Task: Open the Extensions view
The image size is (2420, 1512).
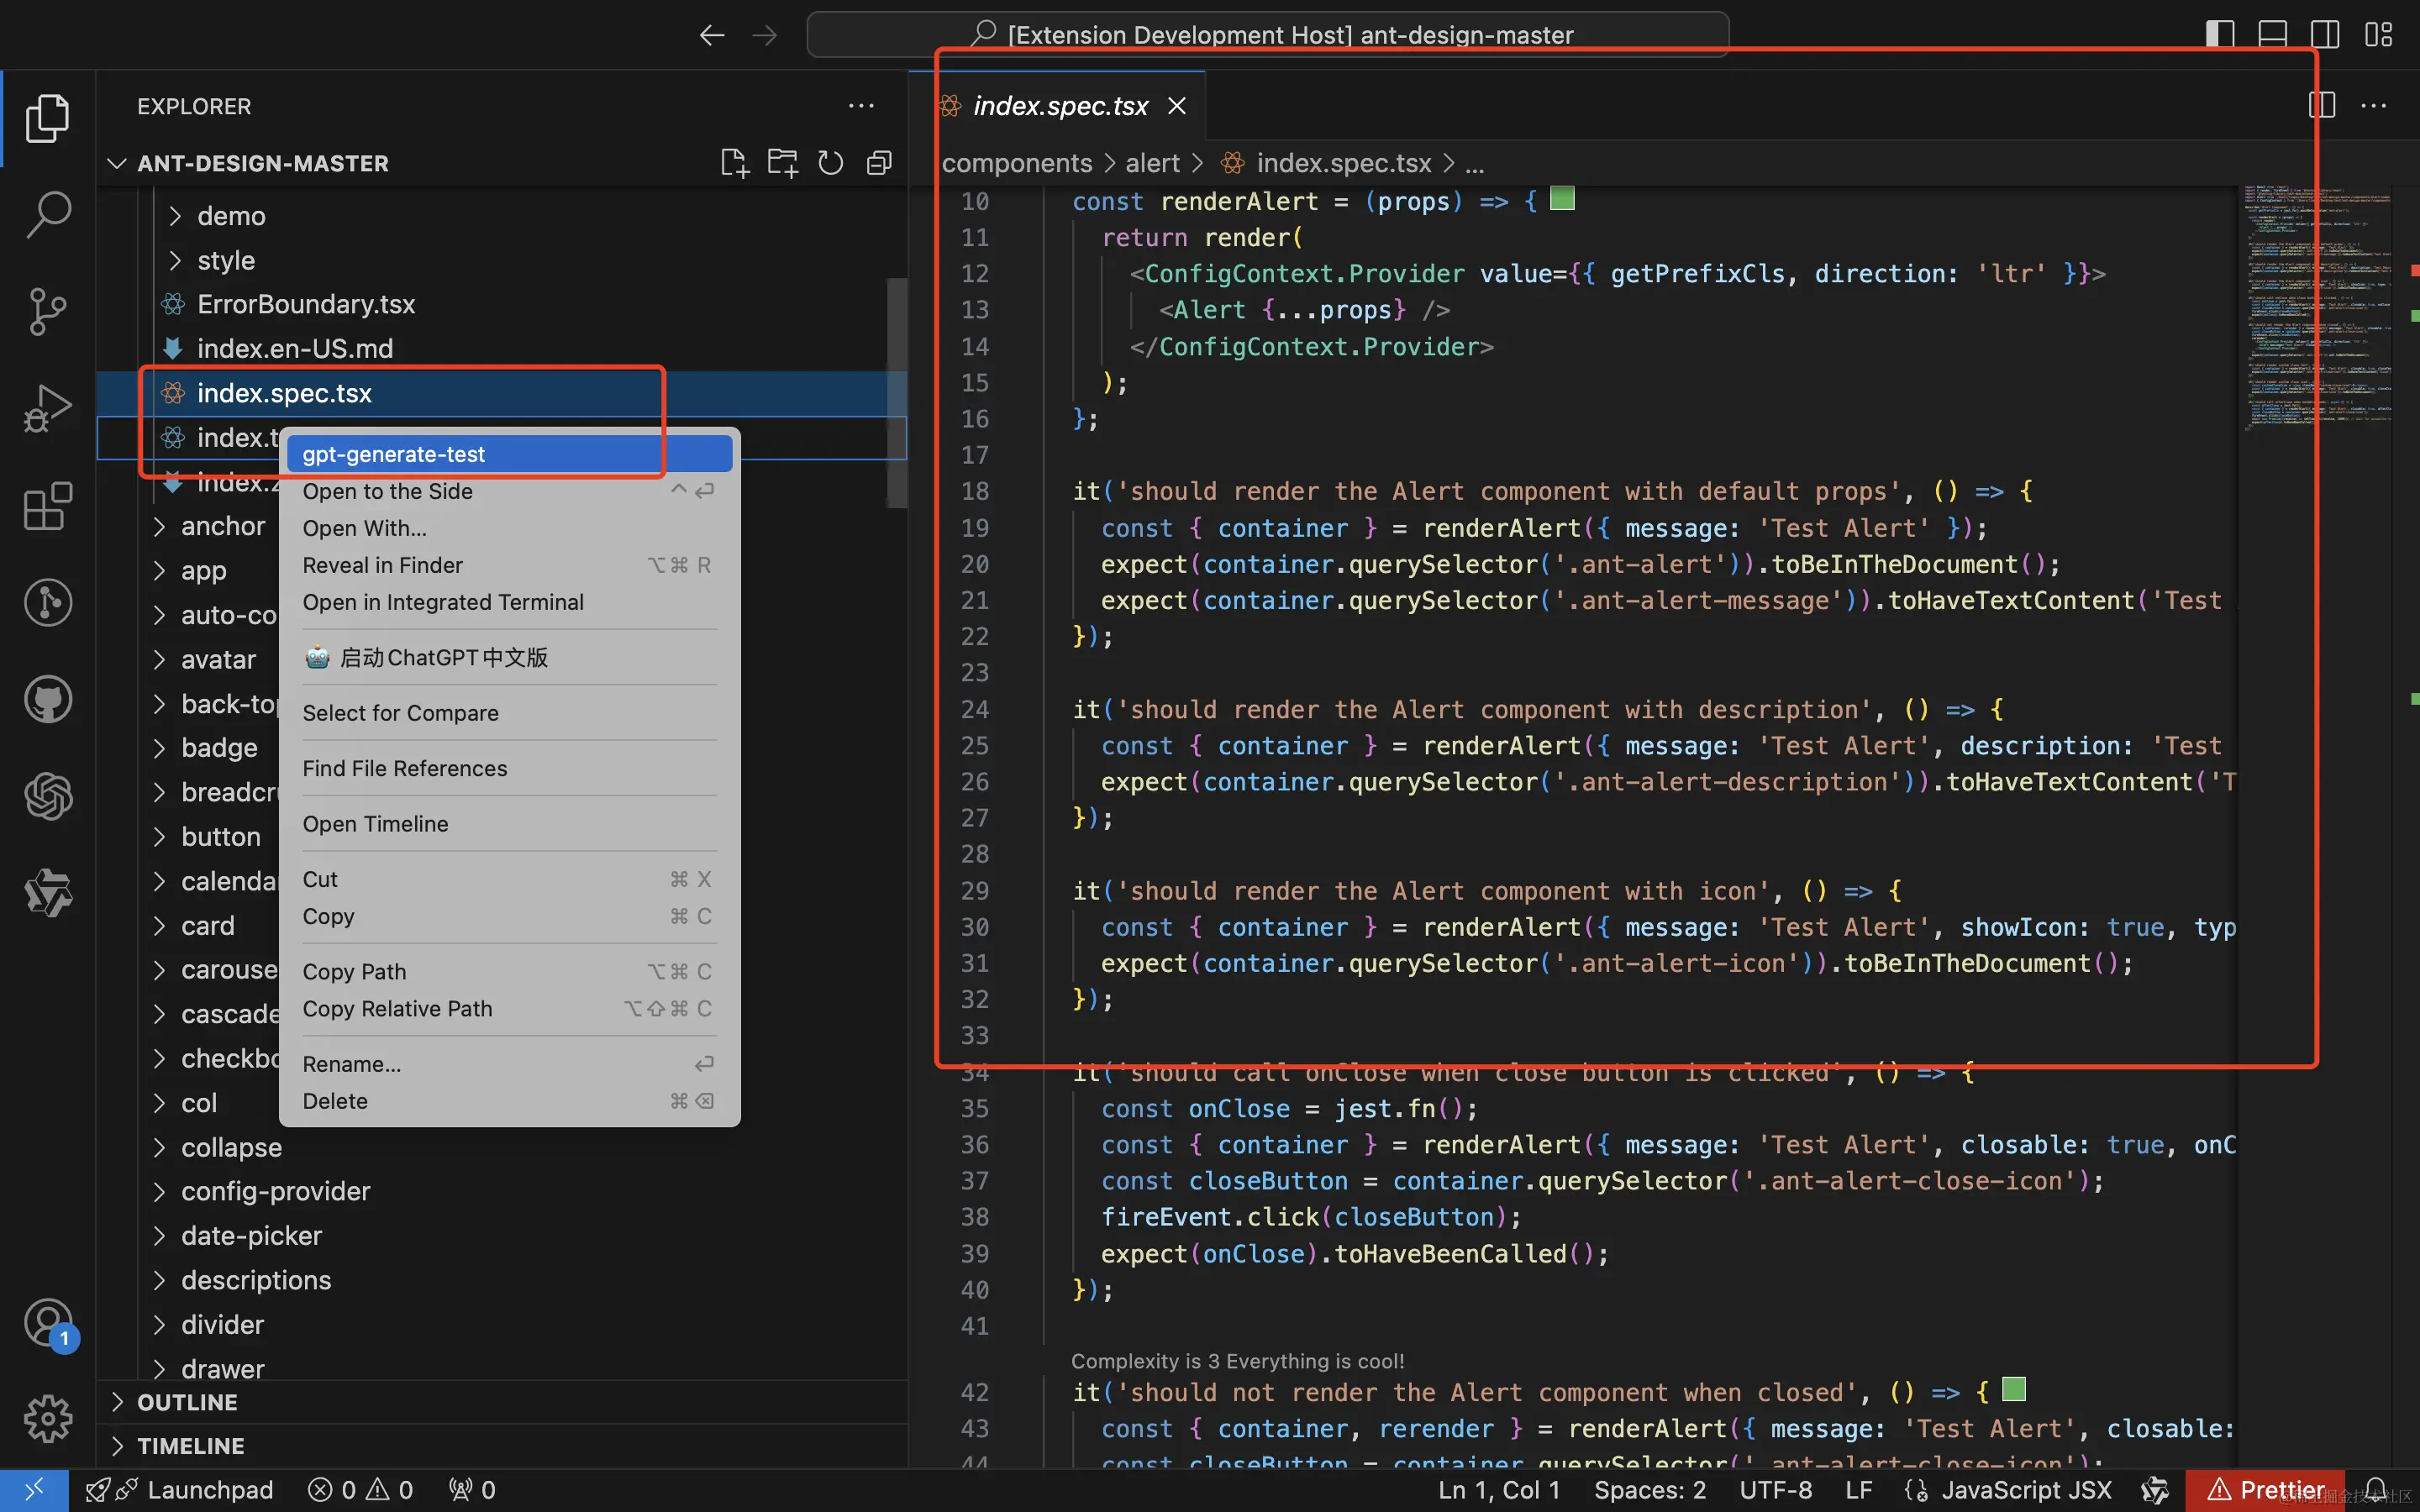Action: (47, 506)
